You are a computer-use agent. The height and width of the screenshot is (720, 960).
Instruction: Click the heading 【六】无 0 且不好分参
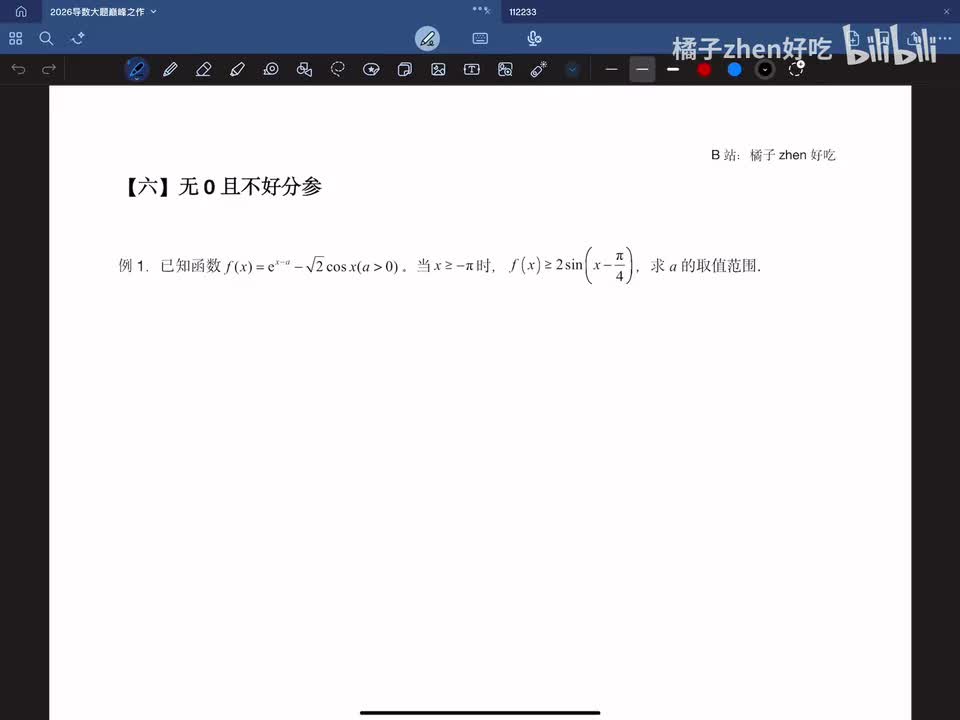coord(223,186)
